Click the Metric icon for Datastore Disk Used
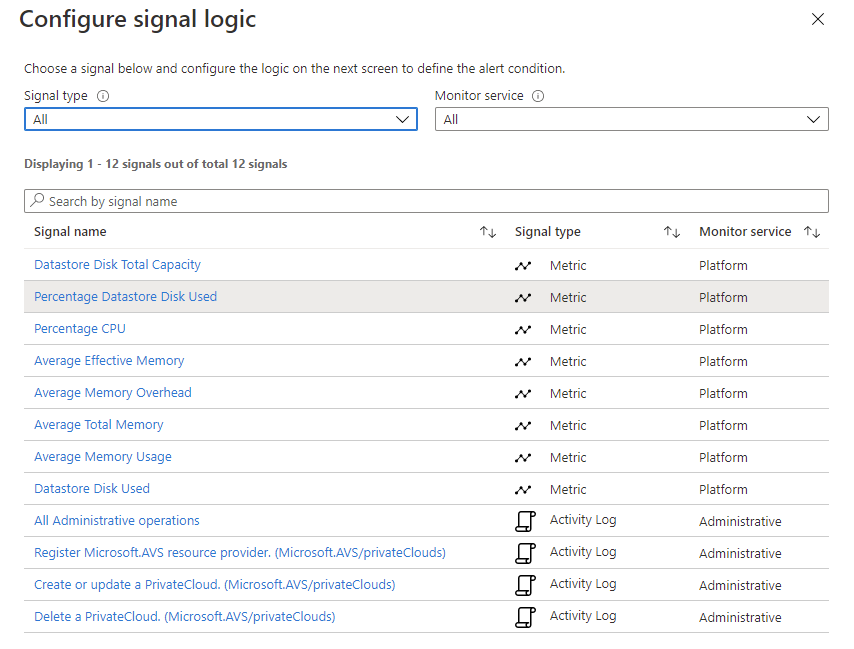The image size is (854, 649). pyautogui.click(x=523, y=489)
